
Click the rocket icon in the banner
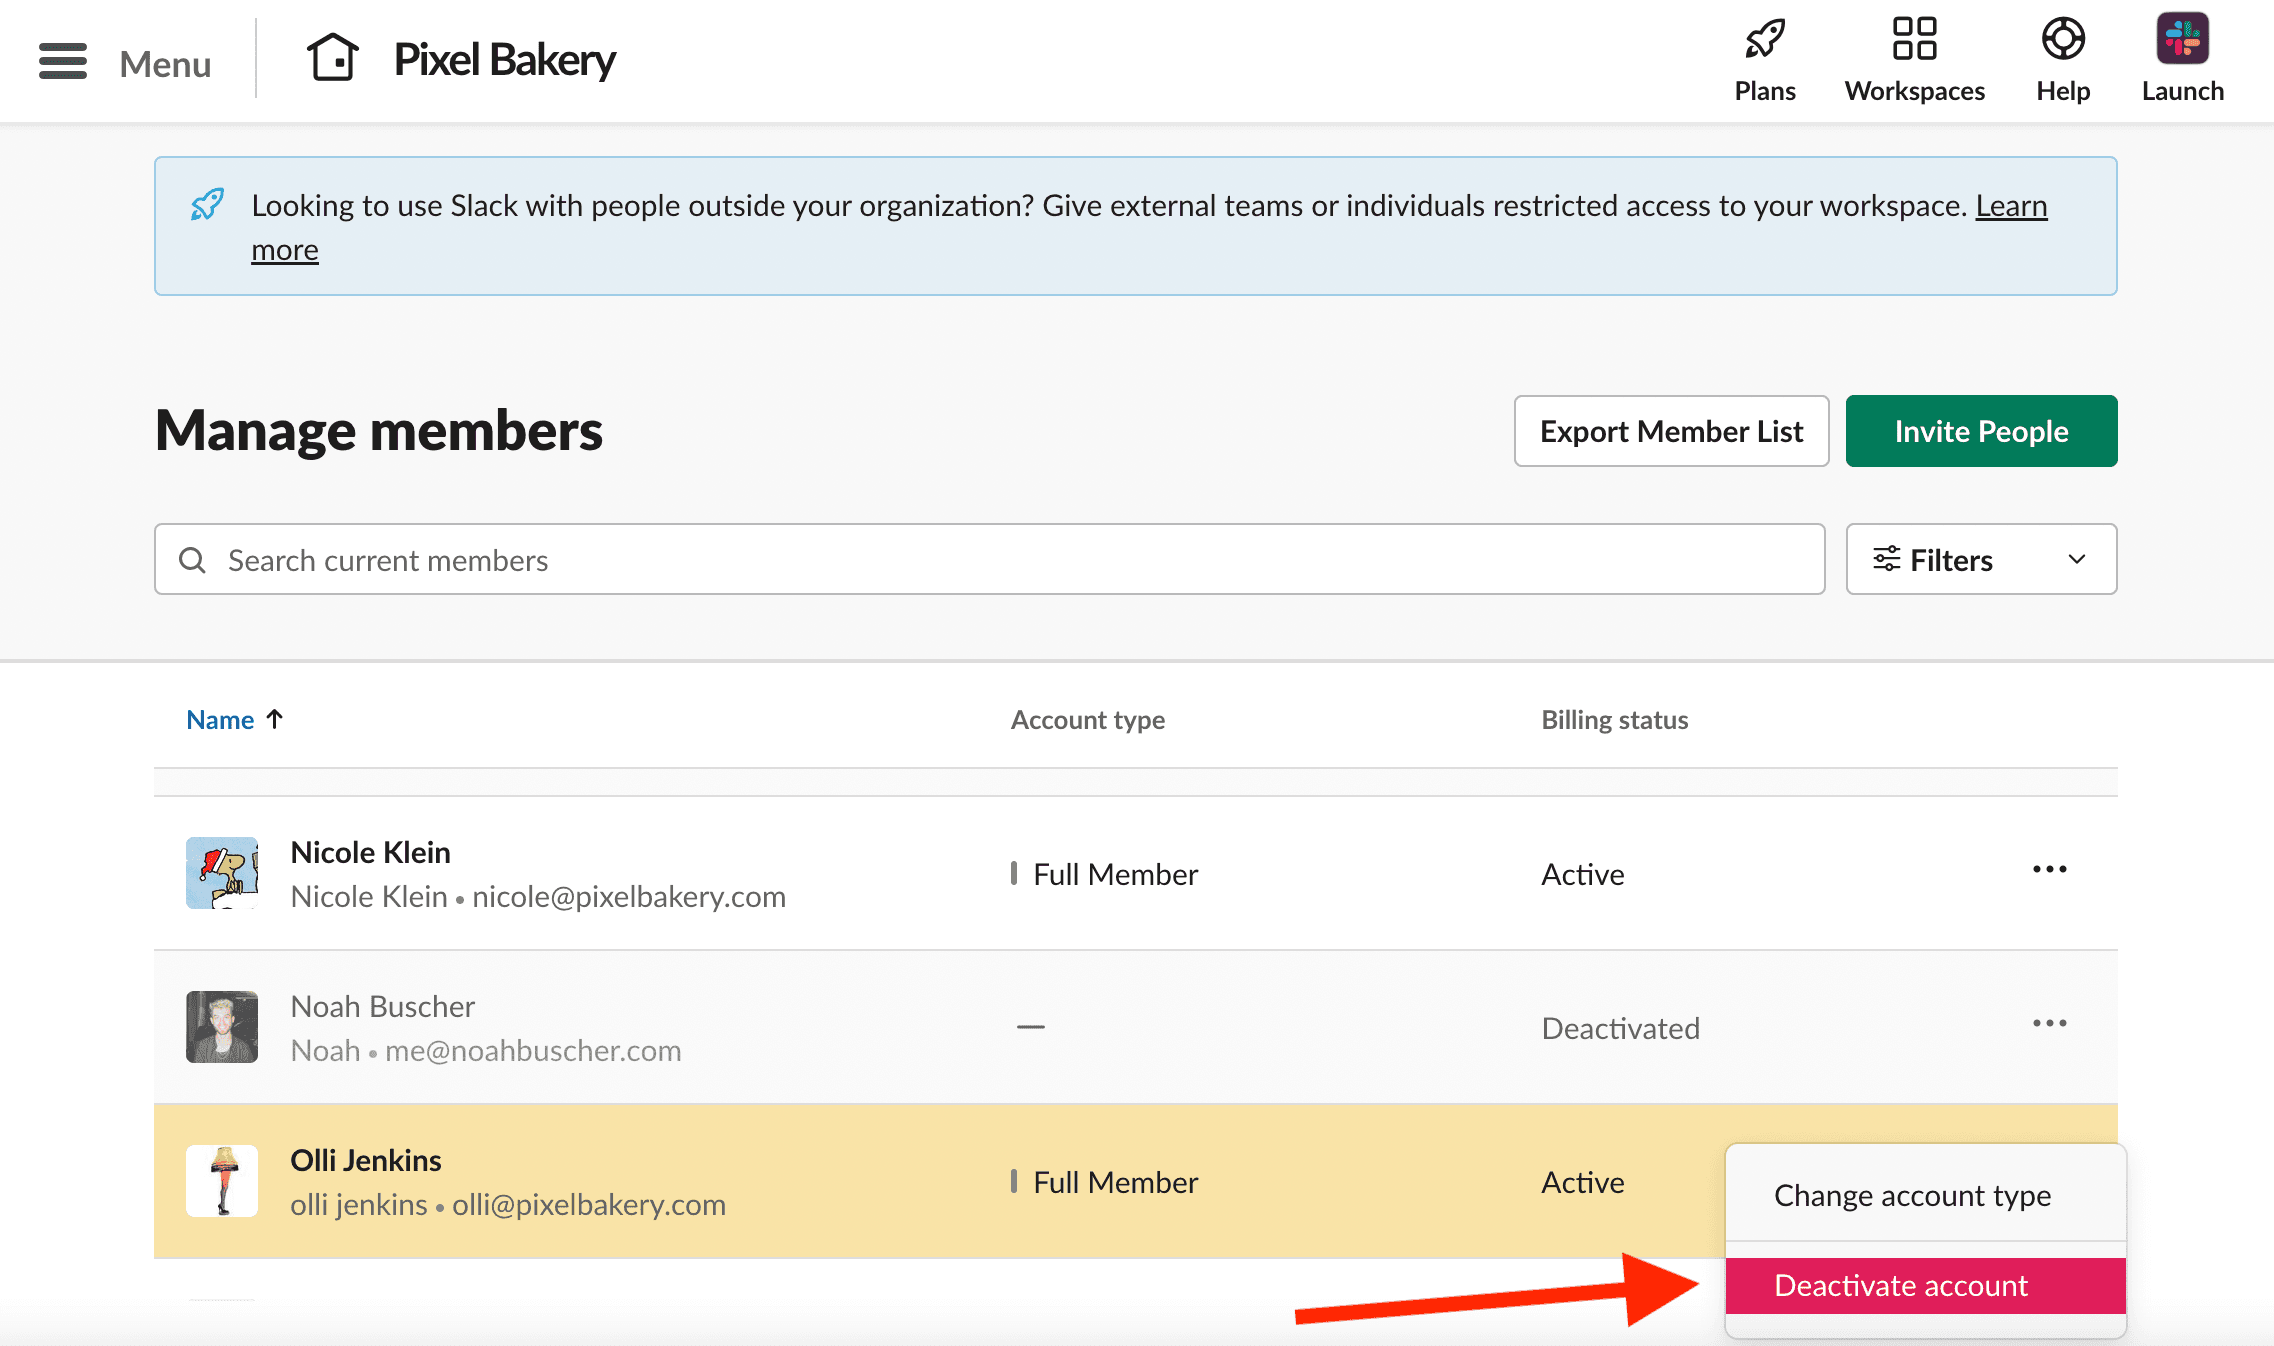point(207,205)
